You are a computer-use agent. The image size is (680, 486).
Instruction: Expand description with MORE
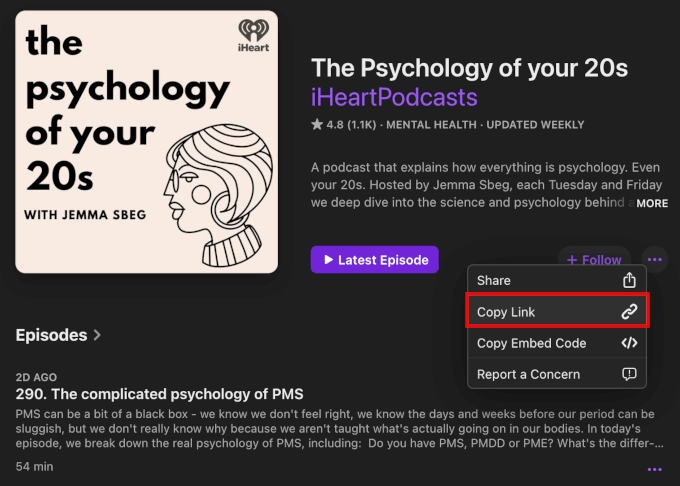(x=651, y=203)
